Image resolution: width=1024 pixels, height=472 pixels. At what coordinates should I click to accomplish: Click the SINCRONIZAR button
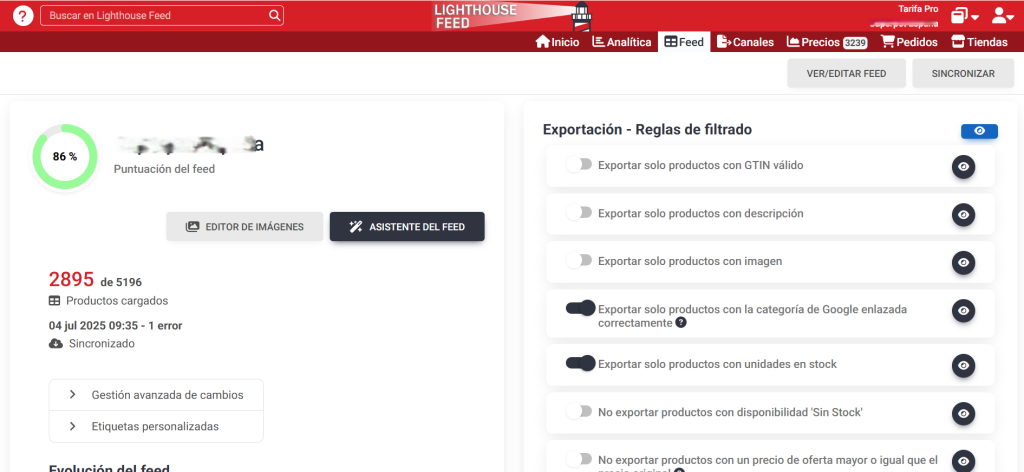[963, 73]
